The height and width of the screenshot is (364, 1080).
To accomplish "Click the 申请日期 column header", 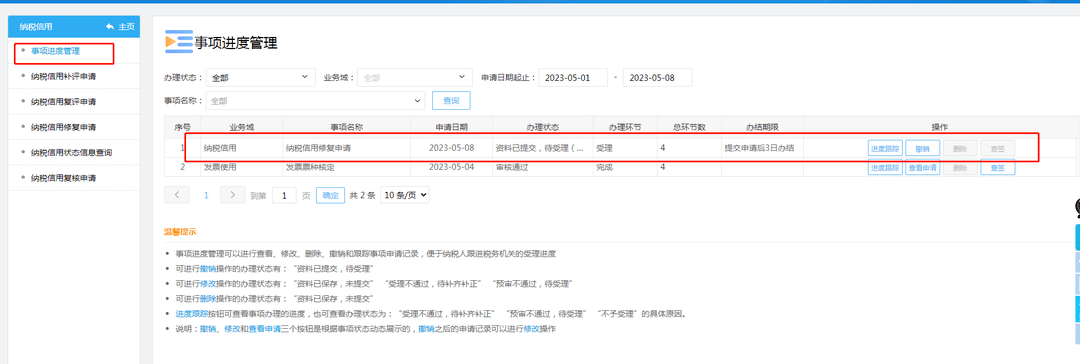I will [452, 128].
